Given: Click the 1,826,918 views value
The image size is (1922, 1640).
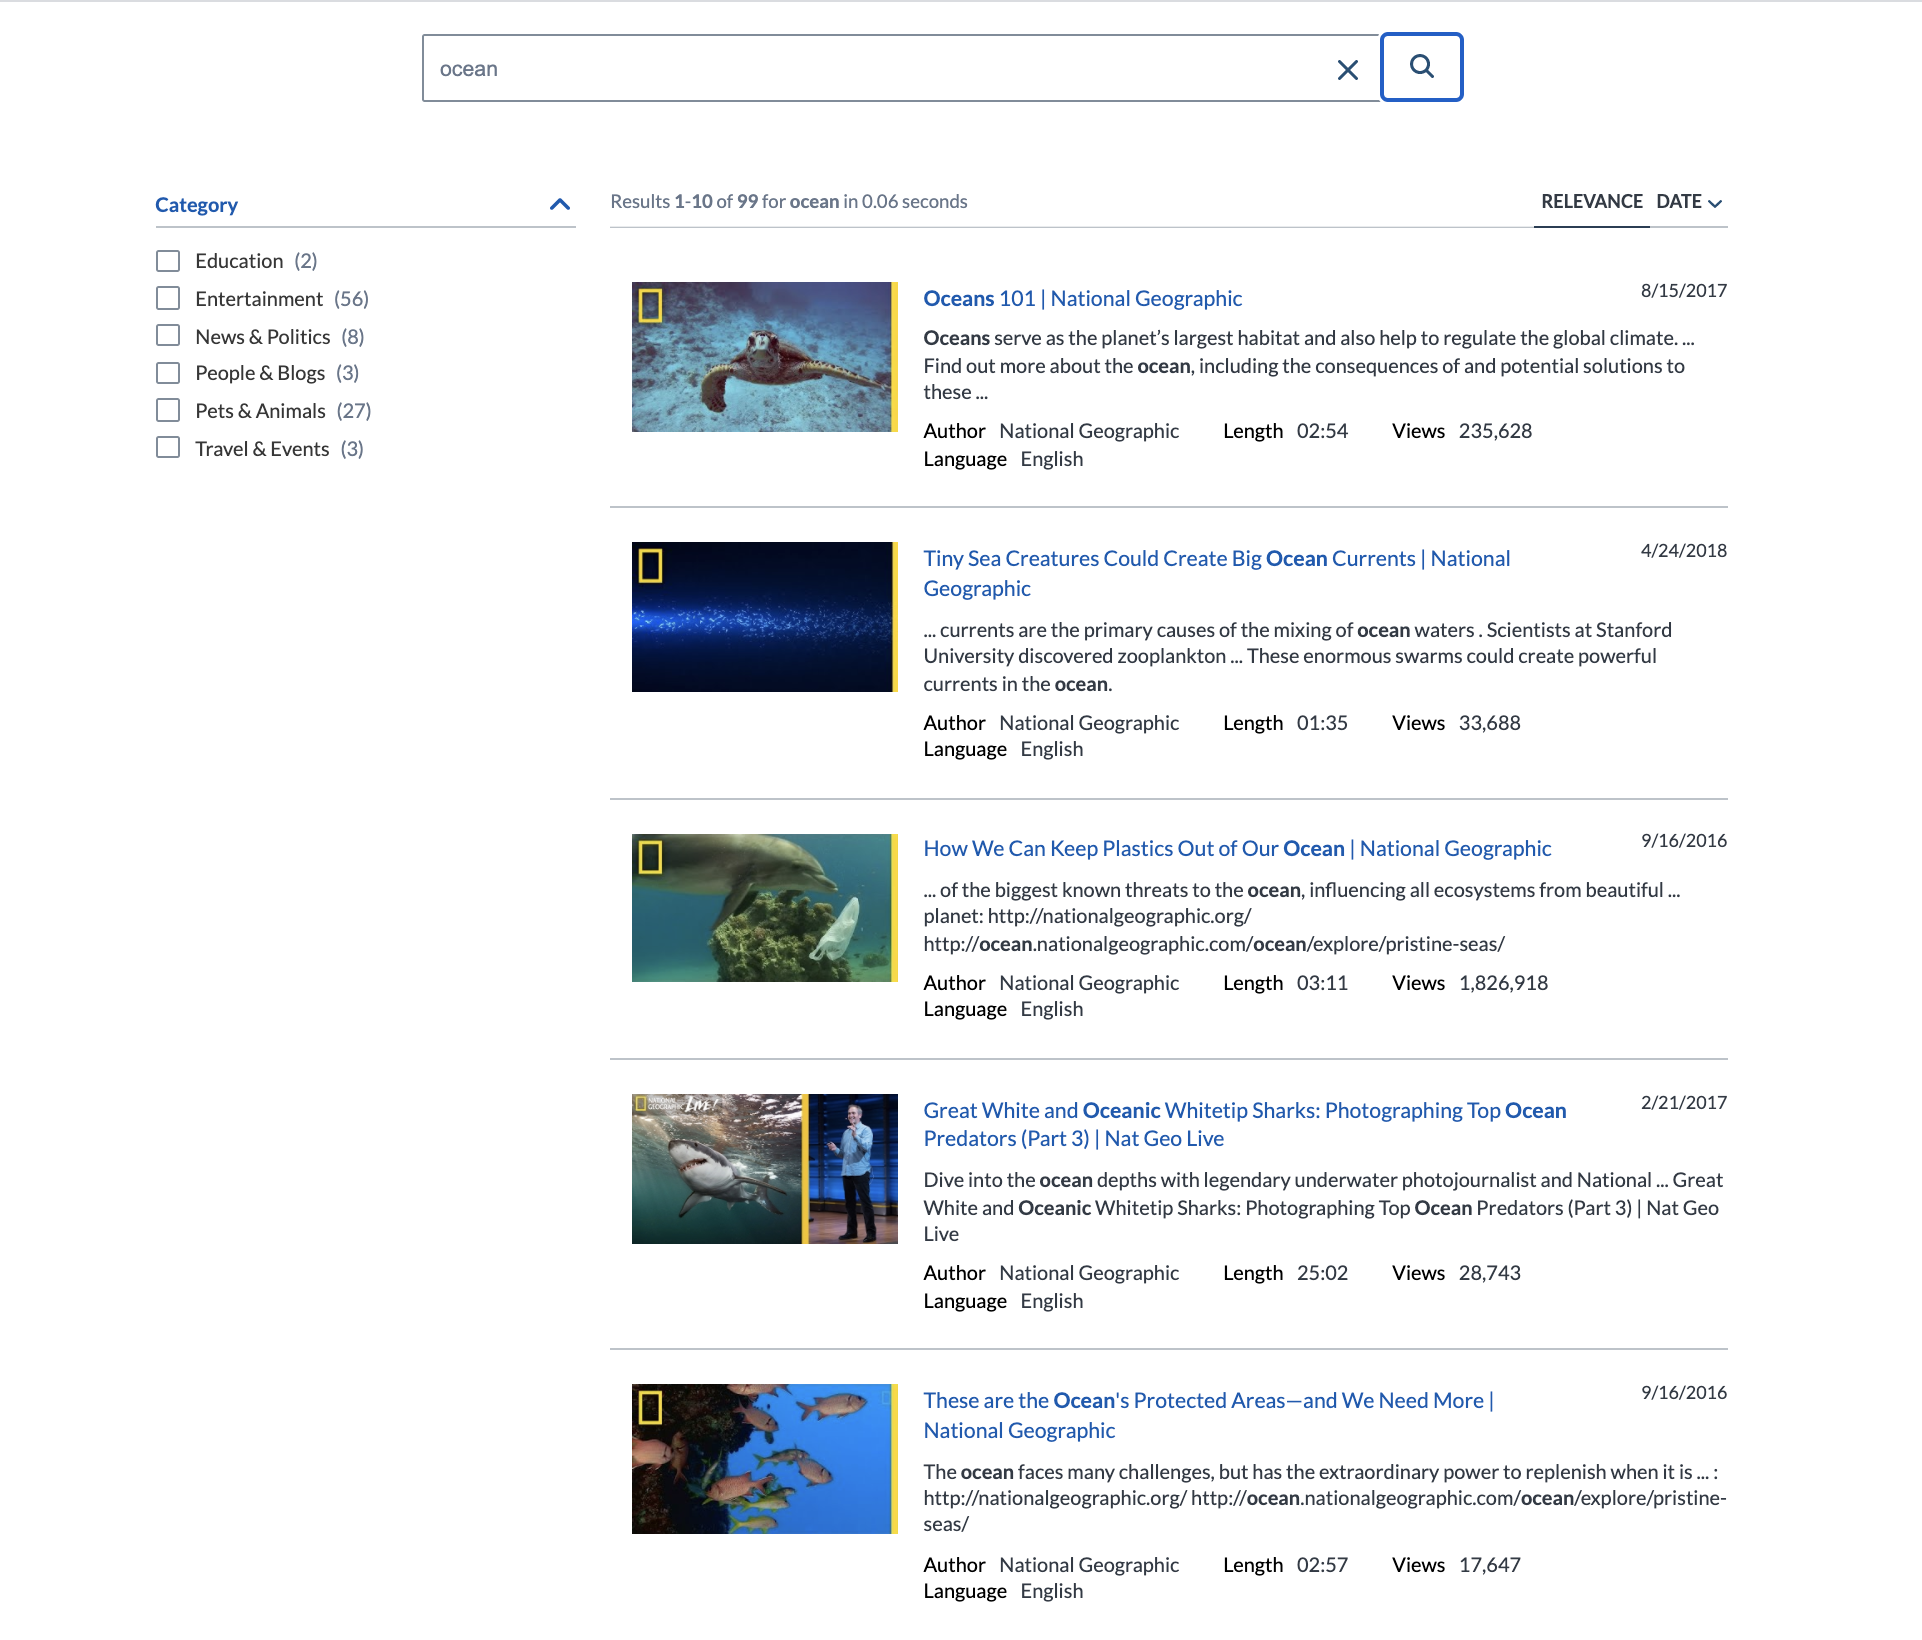Looking at the screenshot, I should click(1503, 983).
